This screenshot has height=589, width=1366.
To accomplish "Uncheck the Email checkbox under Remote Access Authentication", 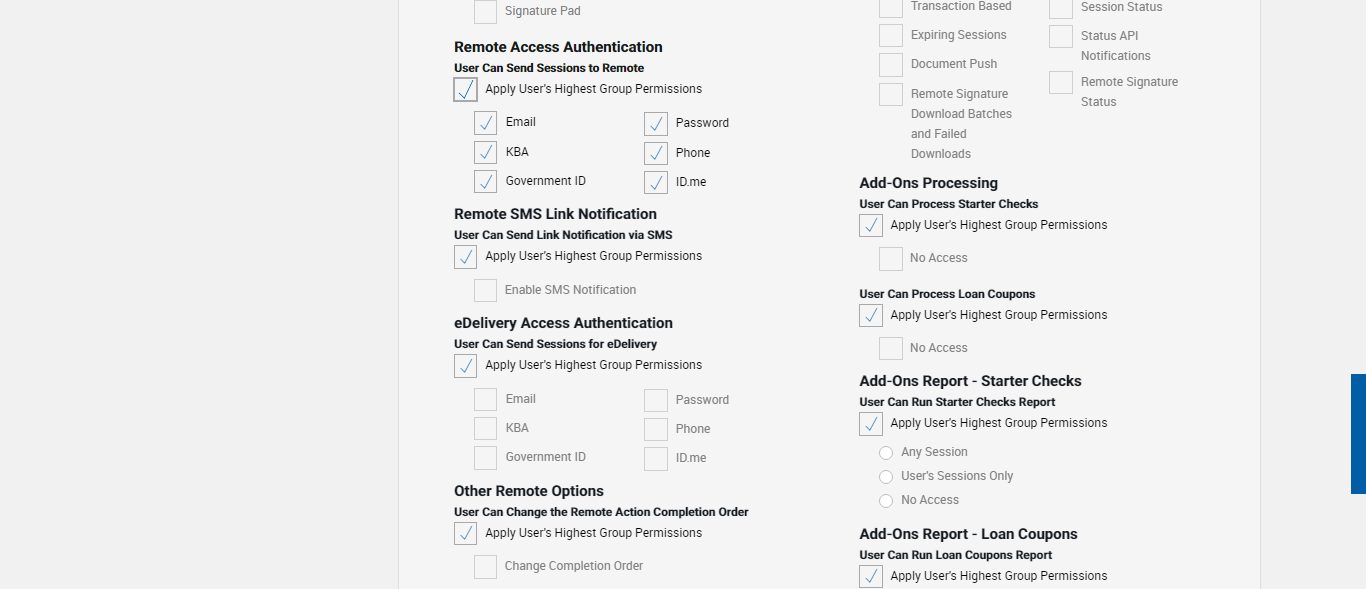I will click(485, 123).
